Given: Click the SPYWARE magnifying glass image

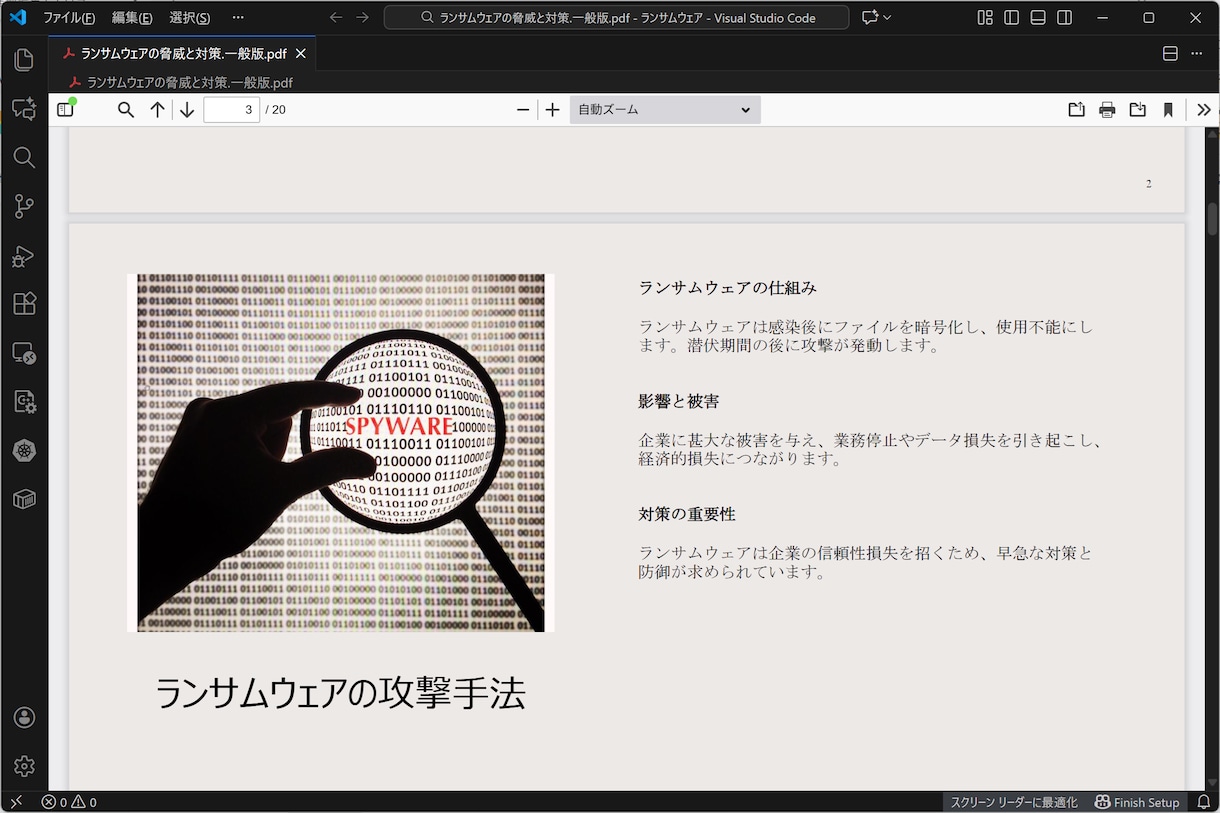Looking at the screenshot, I should [x=341, y=453].
